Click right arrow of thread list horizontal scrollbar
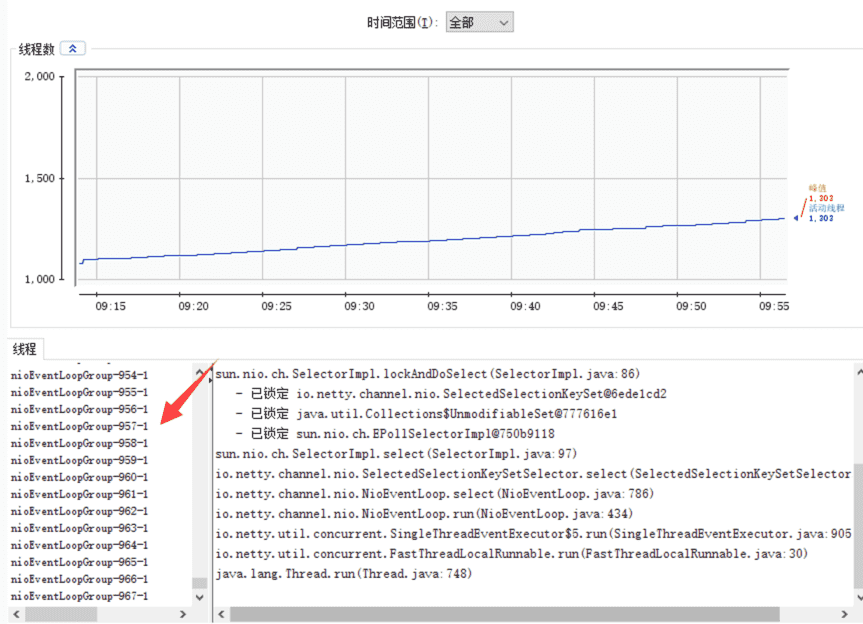Viewport: 863px width, 624px height. point(183,614)
